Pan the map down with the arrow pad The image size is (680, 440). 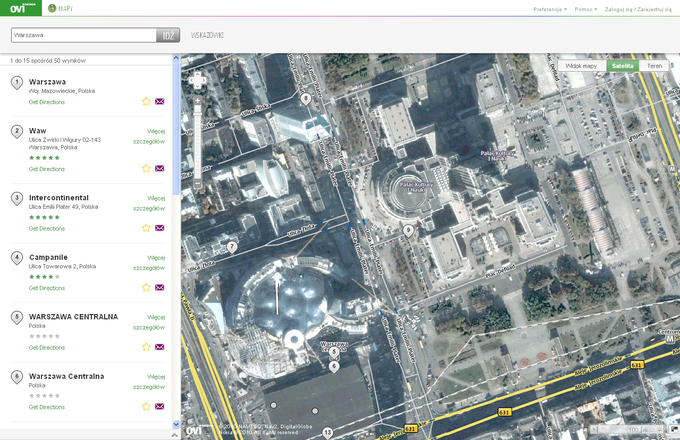click(x=197, y=87)
